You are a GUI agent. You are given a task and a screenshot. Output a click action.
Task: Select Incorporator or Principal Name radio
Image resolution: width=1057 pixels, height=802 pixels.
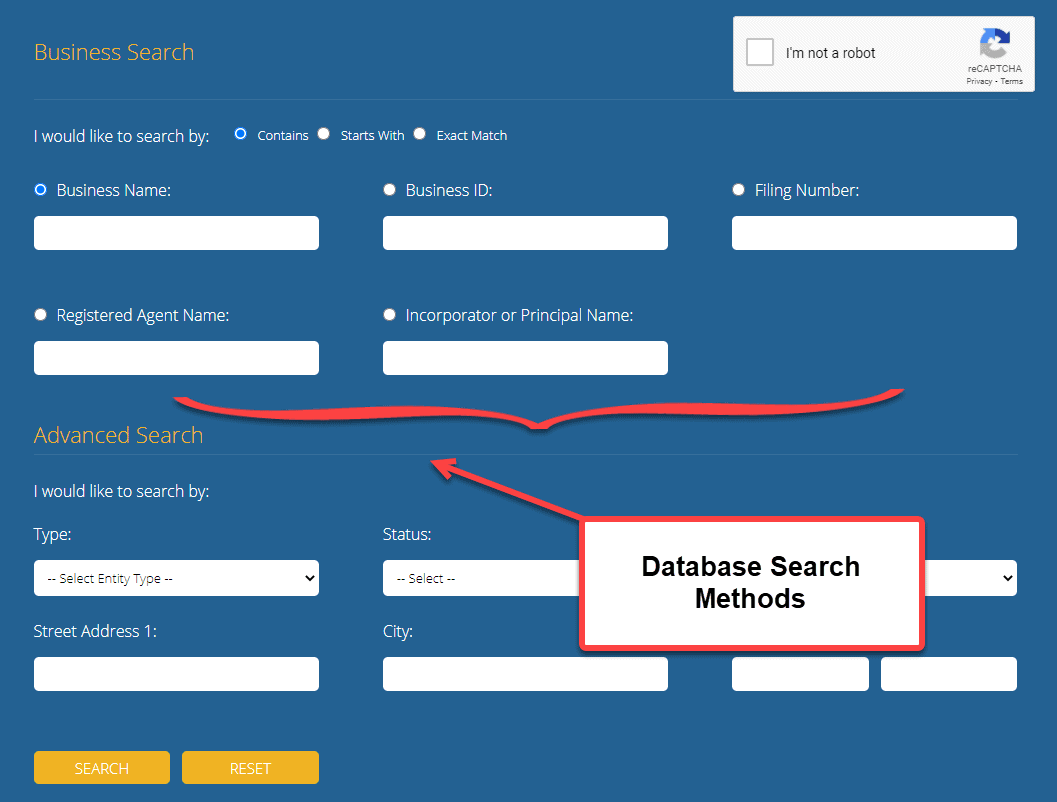[389, 315]
